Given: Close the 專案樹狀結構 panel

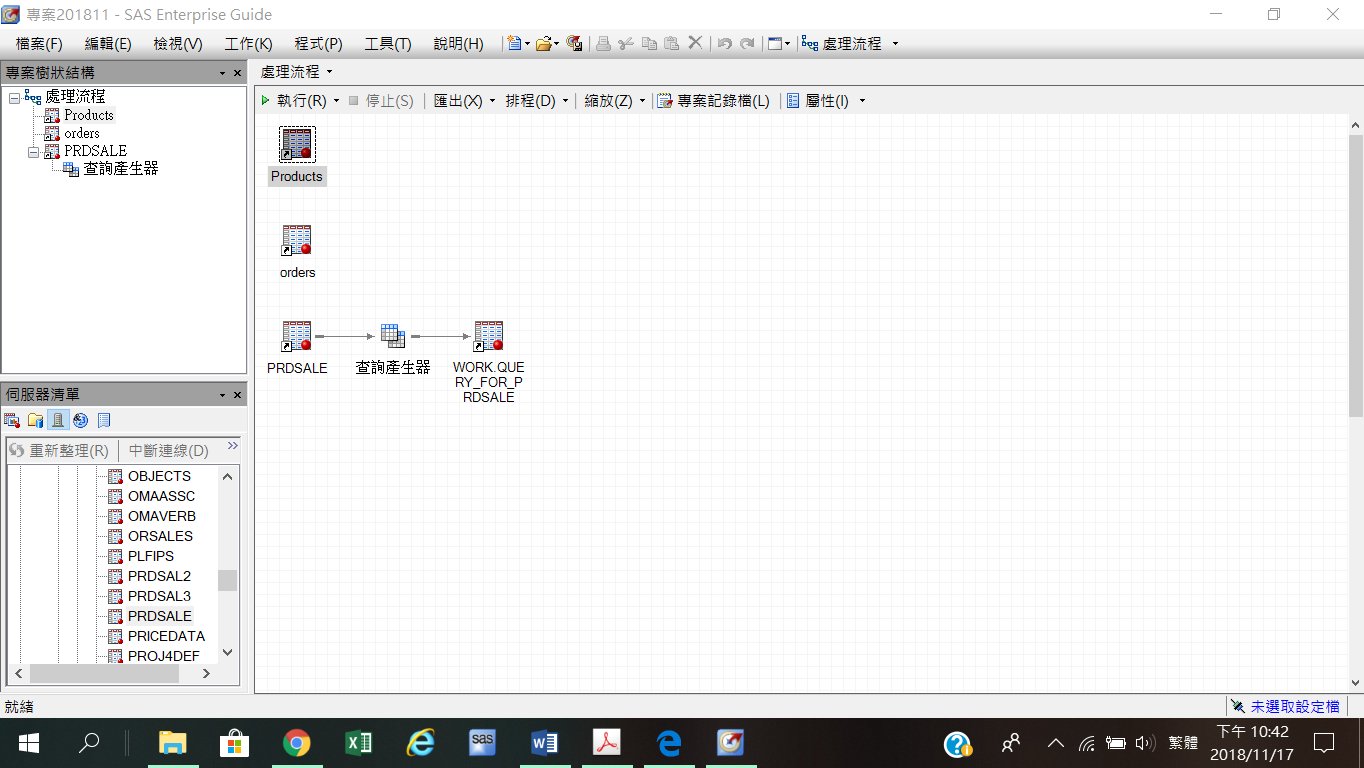Looking at the screenshot, I should click(x=237, y=73).
